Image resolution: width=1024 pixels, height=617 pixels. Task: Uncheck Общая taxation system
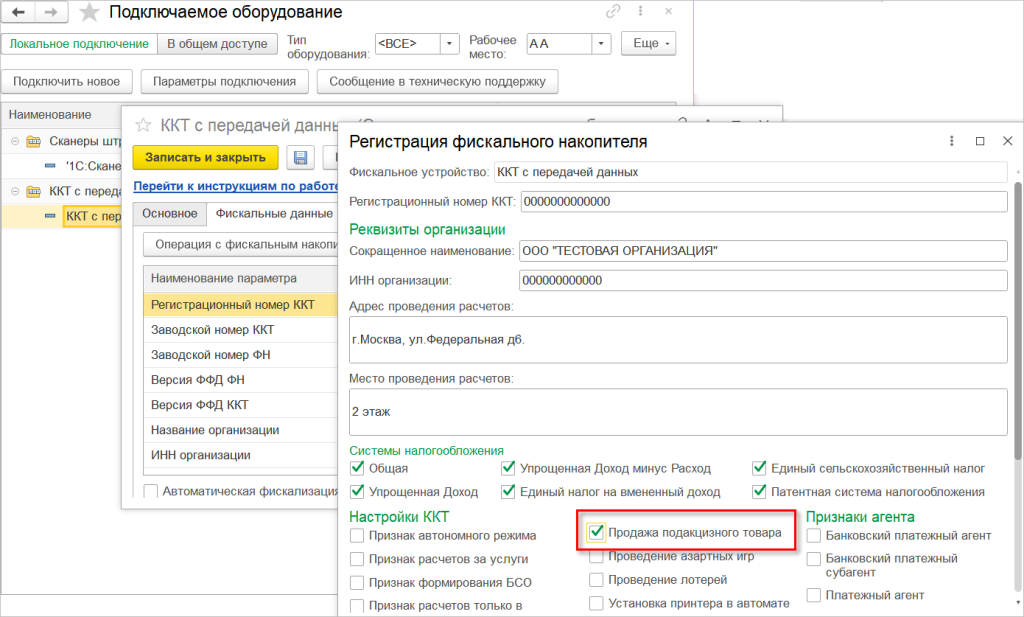tap(357, 468)
